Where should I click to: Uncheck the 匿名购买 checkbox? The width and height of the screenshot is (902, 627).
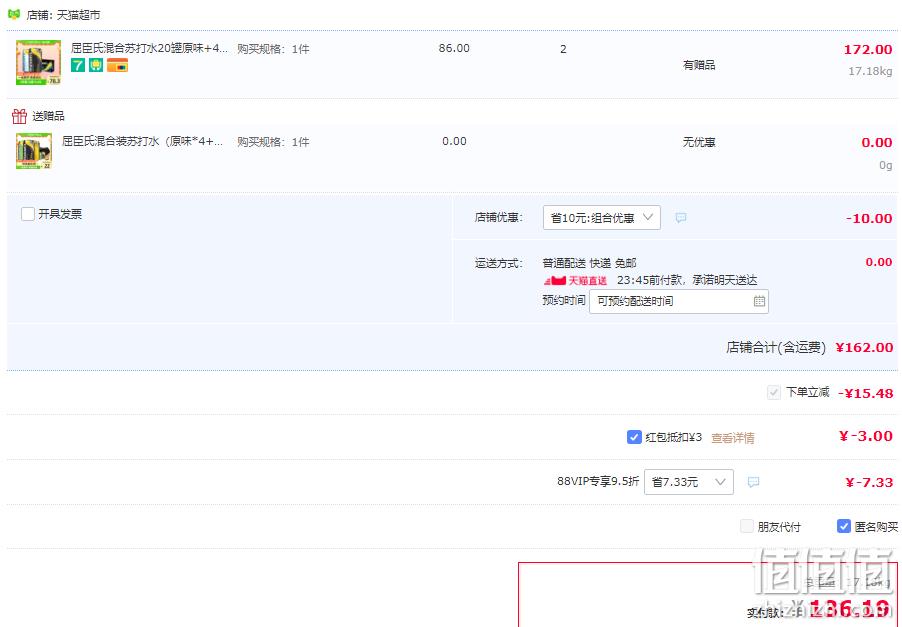[x=843, y=526]
